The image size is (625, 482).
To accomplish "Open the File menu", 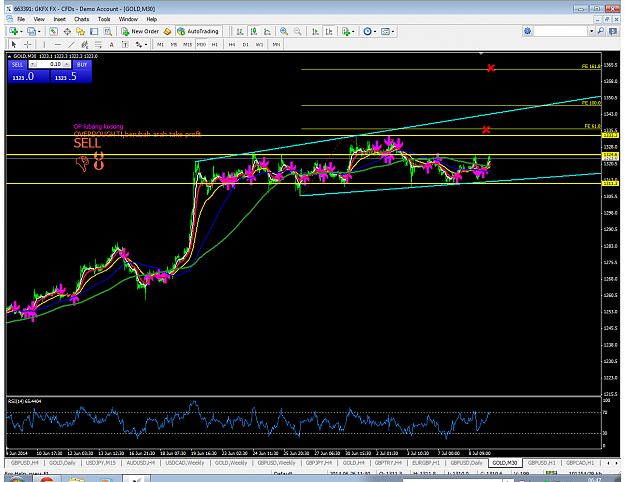I will point(21,19).
